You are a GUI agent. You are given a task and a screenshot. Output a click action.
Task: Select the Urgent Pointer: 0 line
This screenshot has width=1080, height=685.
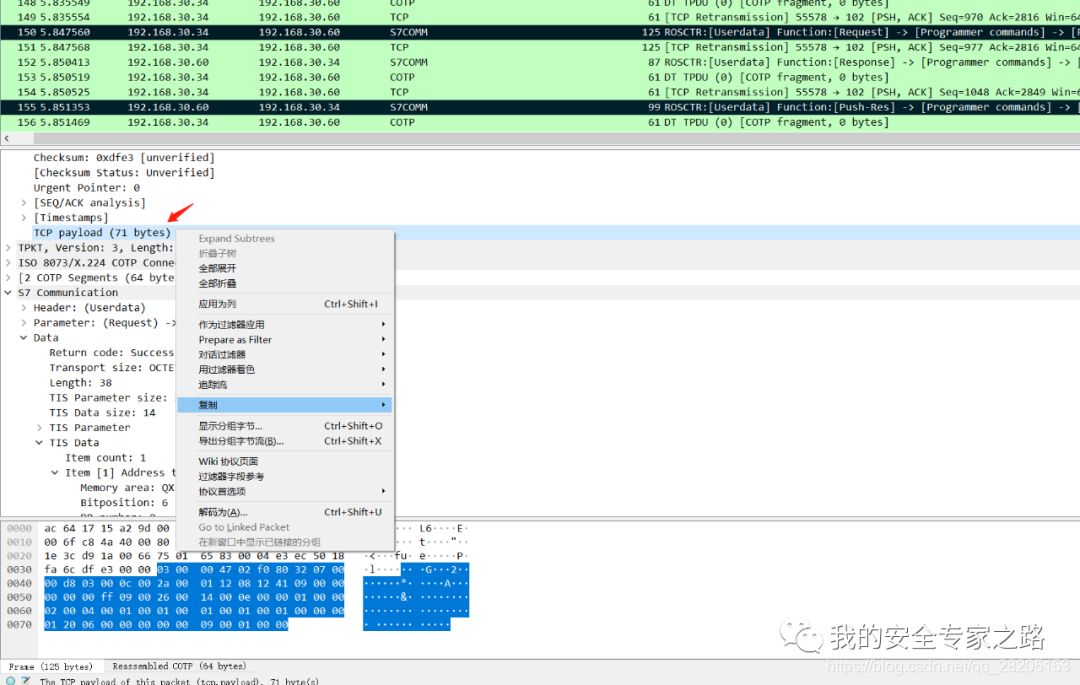[x=87, y=188]
